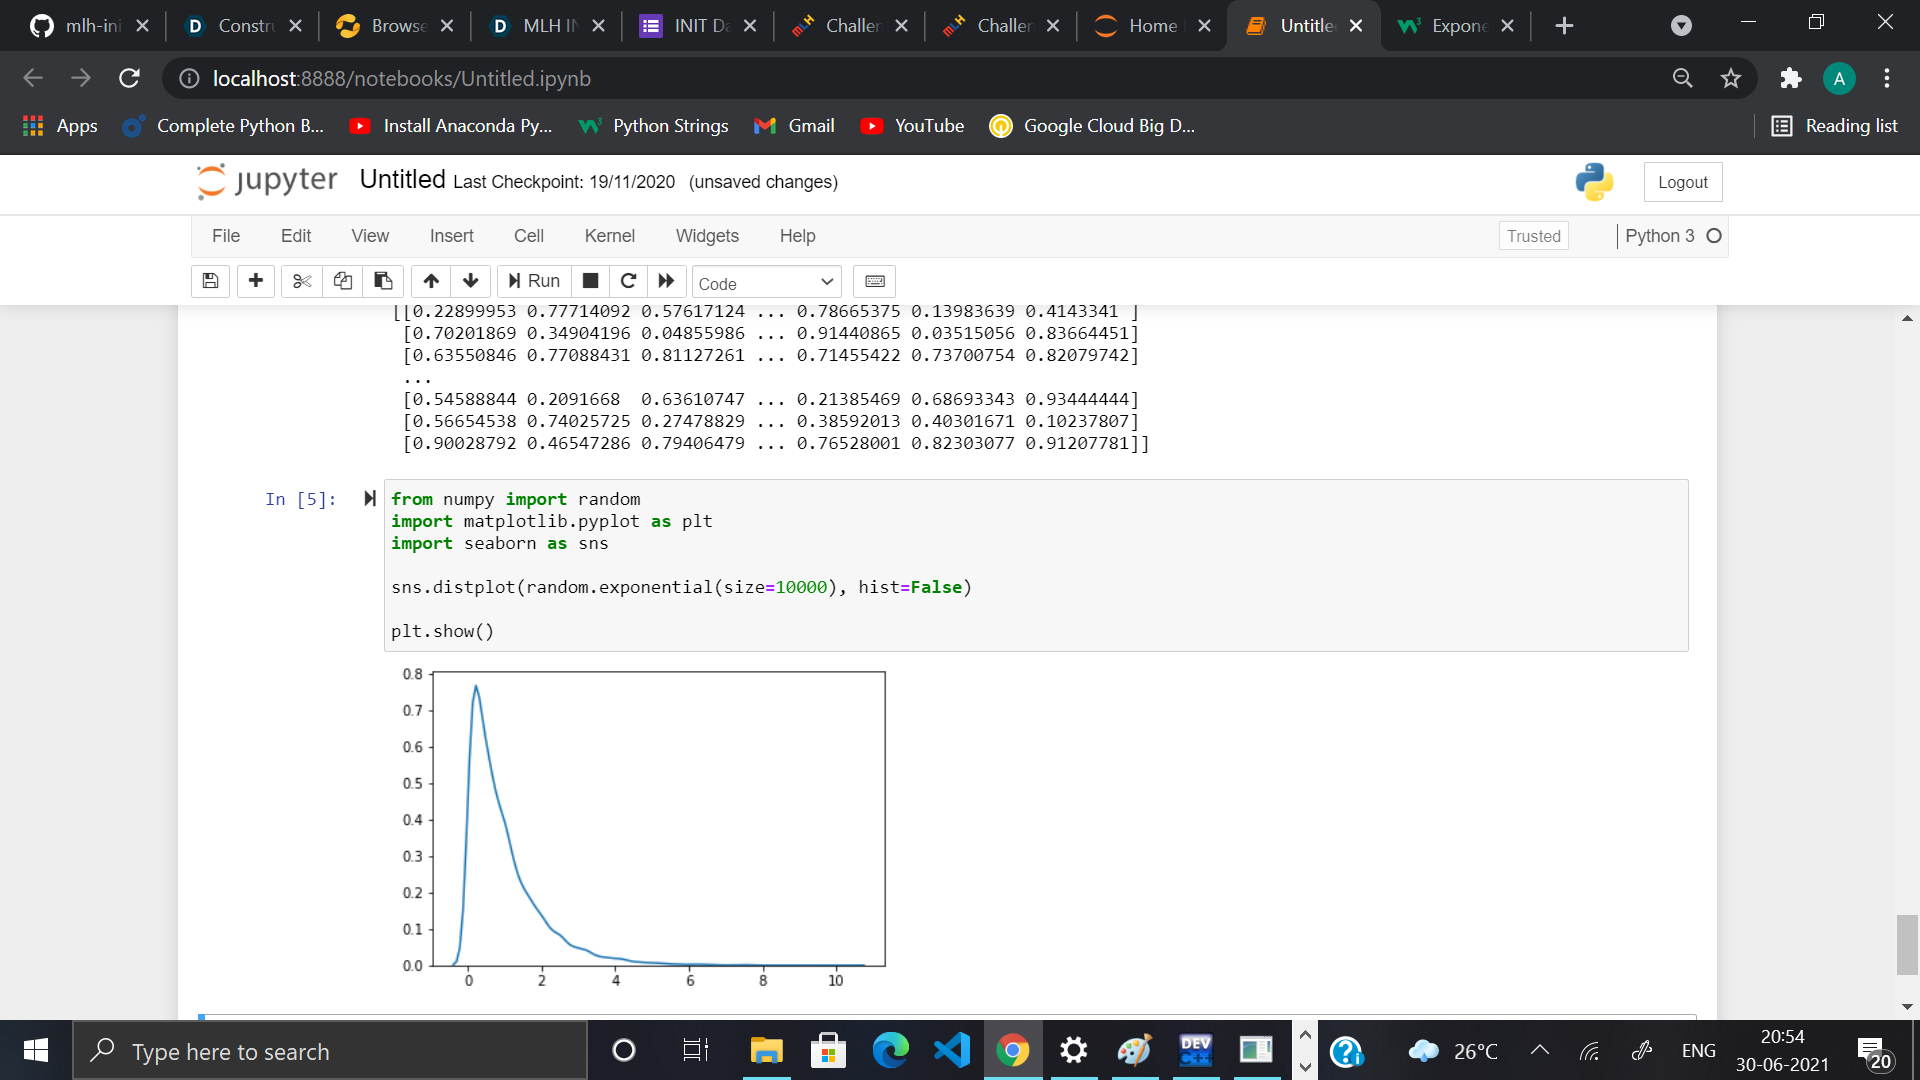1920x1080 pixels.
Task: Bookmark this page with star icon
Action: click(x=1731, y=78)
